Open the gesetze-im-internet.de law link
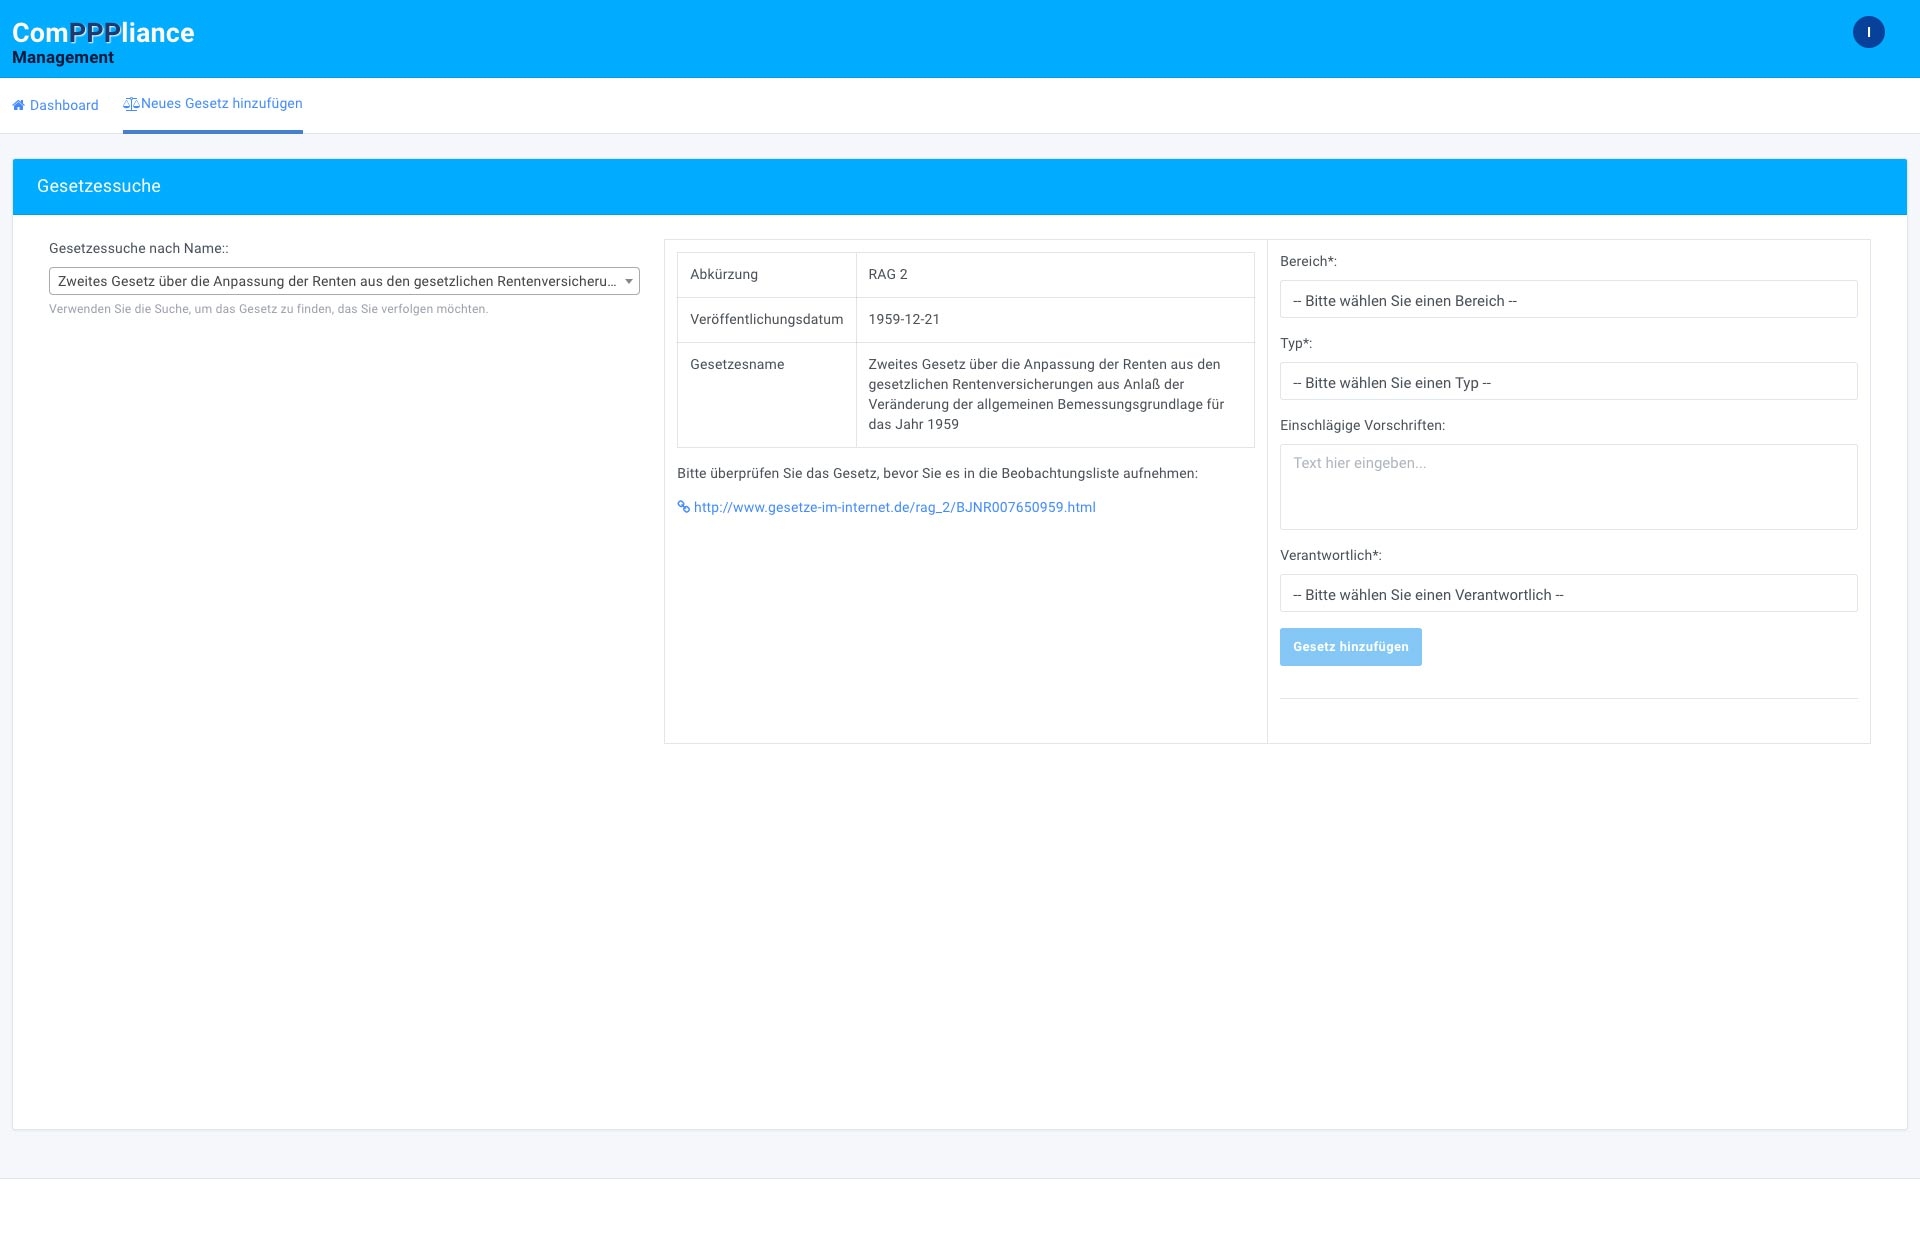The height and width of the screenshot is (1240, 1920). click(894, 507)
